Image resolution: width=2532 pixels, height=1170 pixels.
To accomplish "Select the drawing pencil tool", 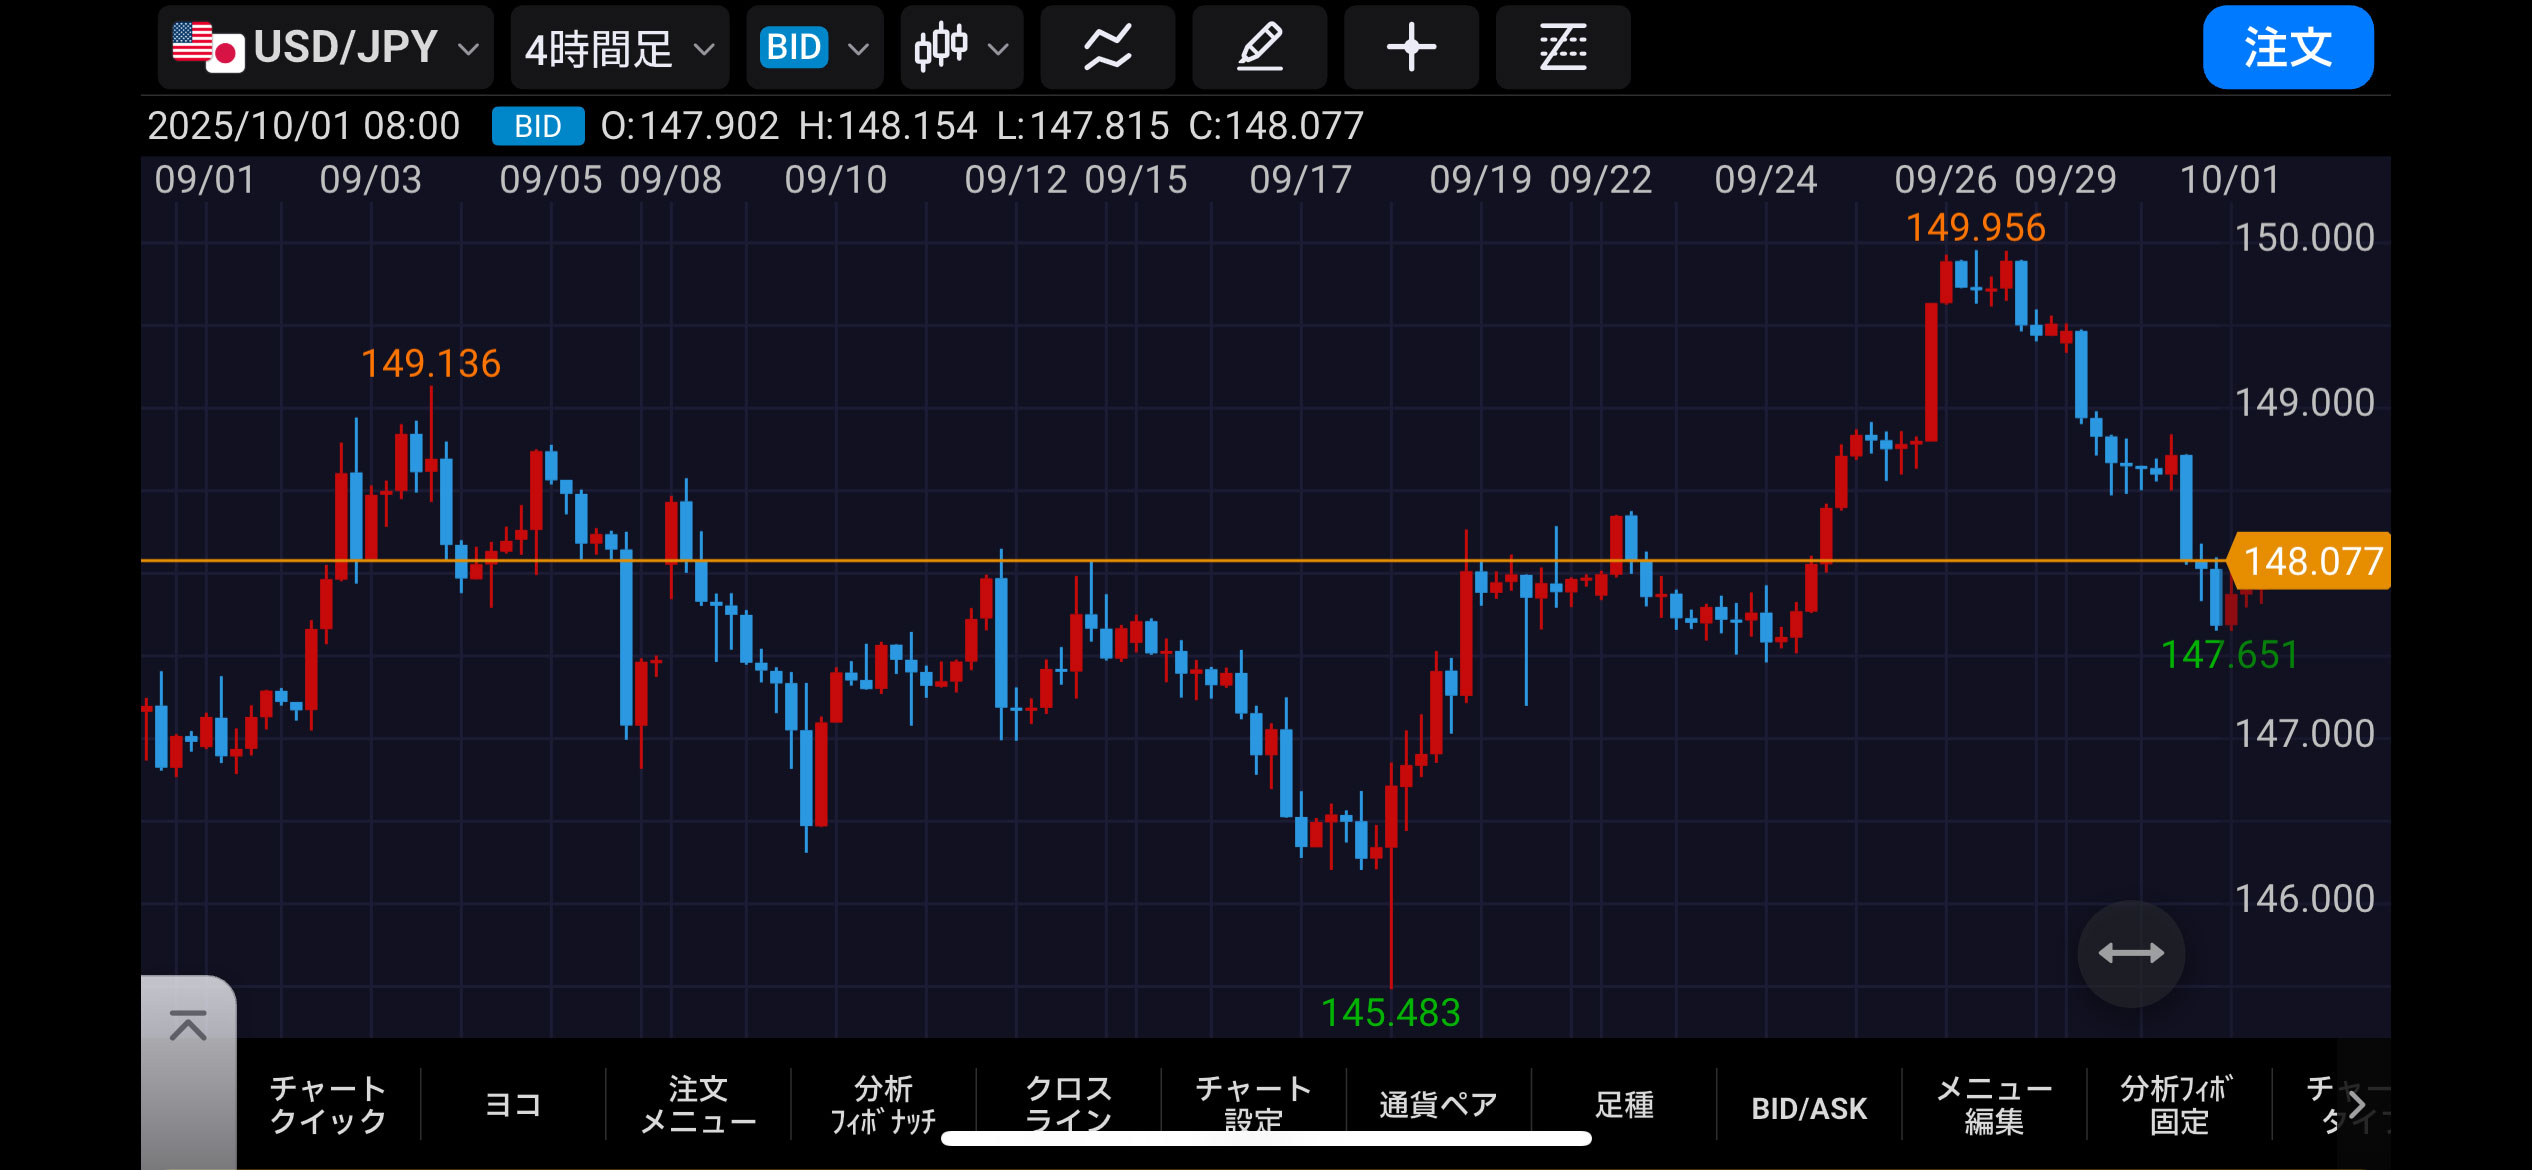I will pyautogui.click(x=1259, y=48).
